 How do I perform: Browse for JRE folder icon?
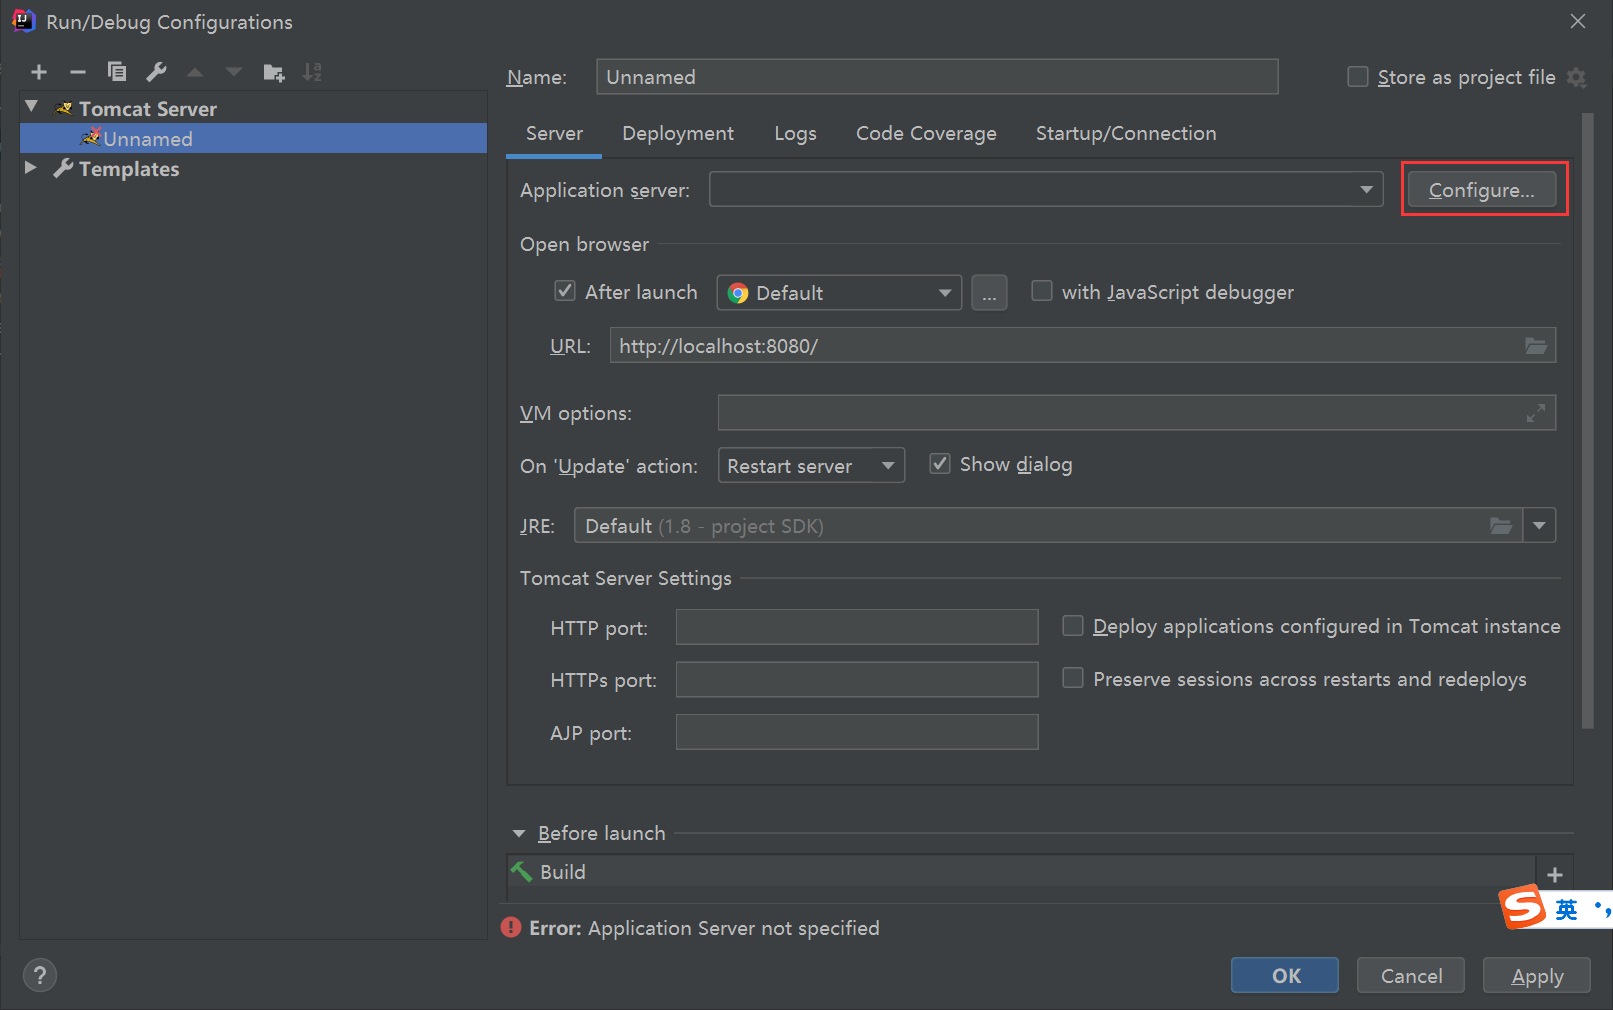click(x=1501, y=526)
